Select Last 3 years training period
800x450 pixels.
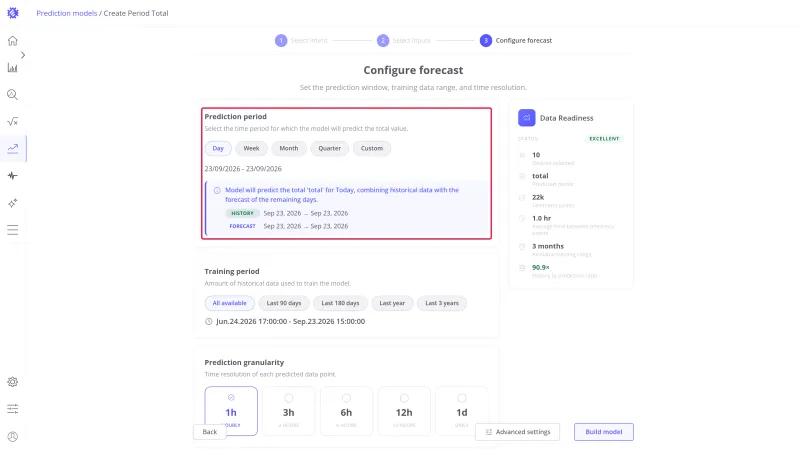pos(442,303)
